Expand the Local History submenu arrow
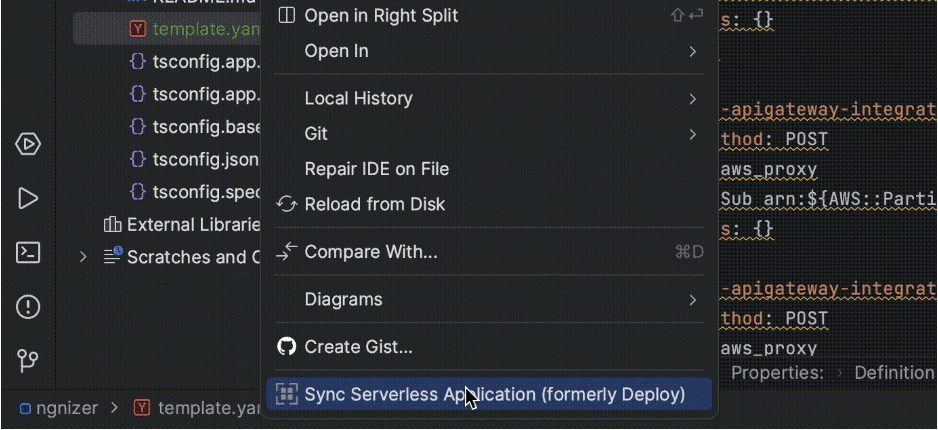938x430 pixels. (x=692, y=98)
